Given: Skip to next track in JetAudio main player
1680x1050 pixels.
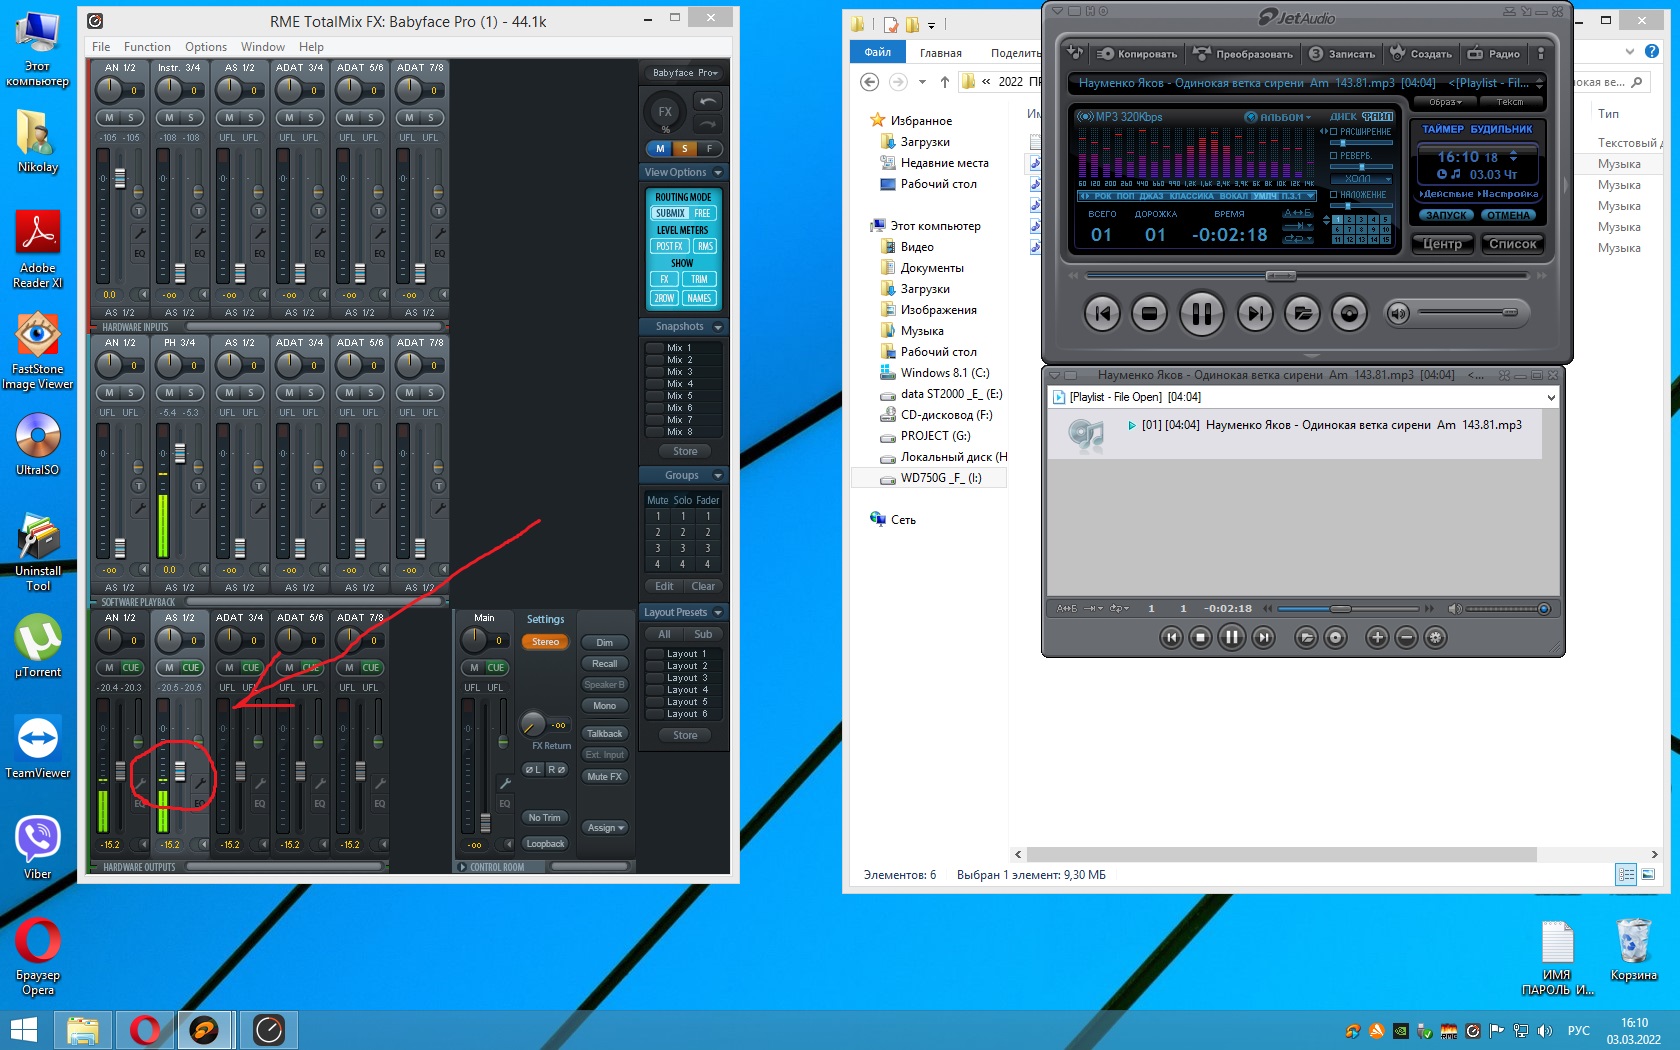Looking at the screenshot, I should [x=1255, y=314].
